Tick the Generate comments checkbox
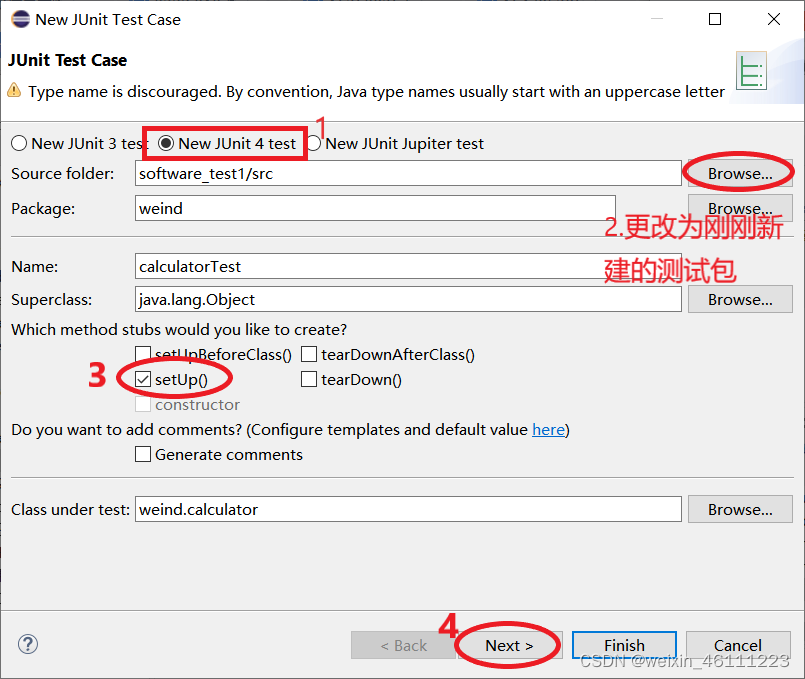 pos(143,454)
